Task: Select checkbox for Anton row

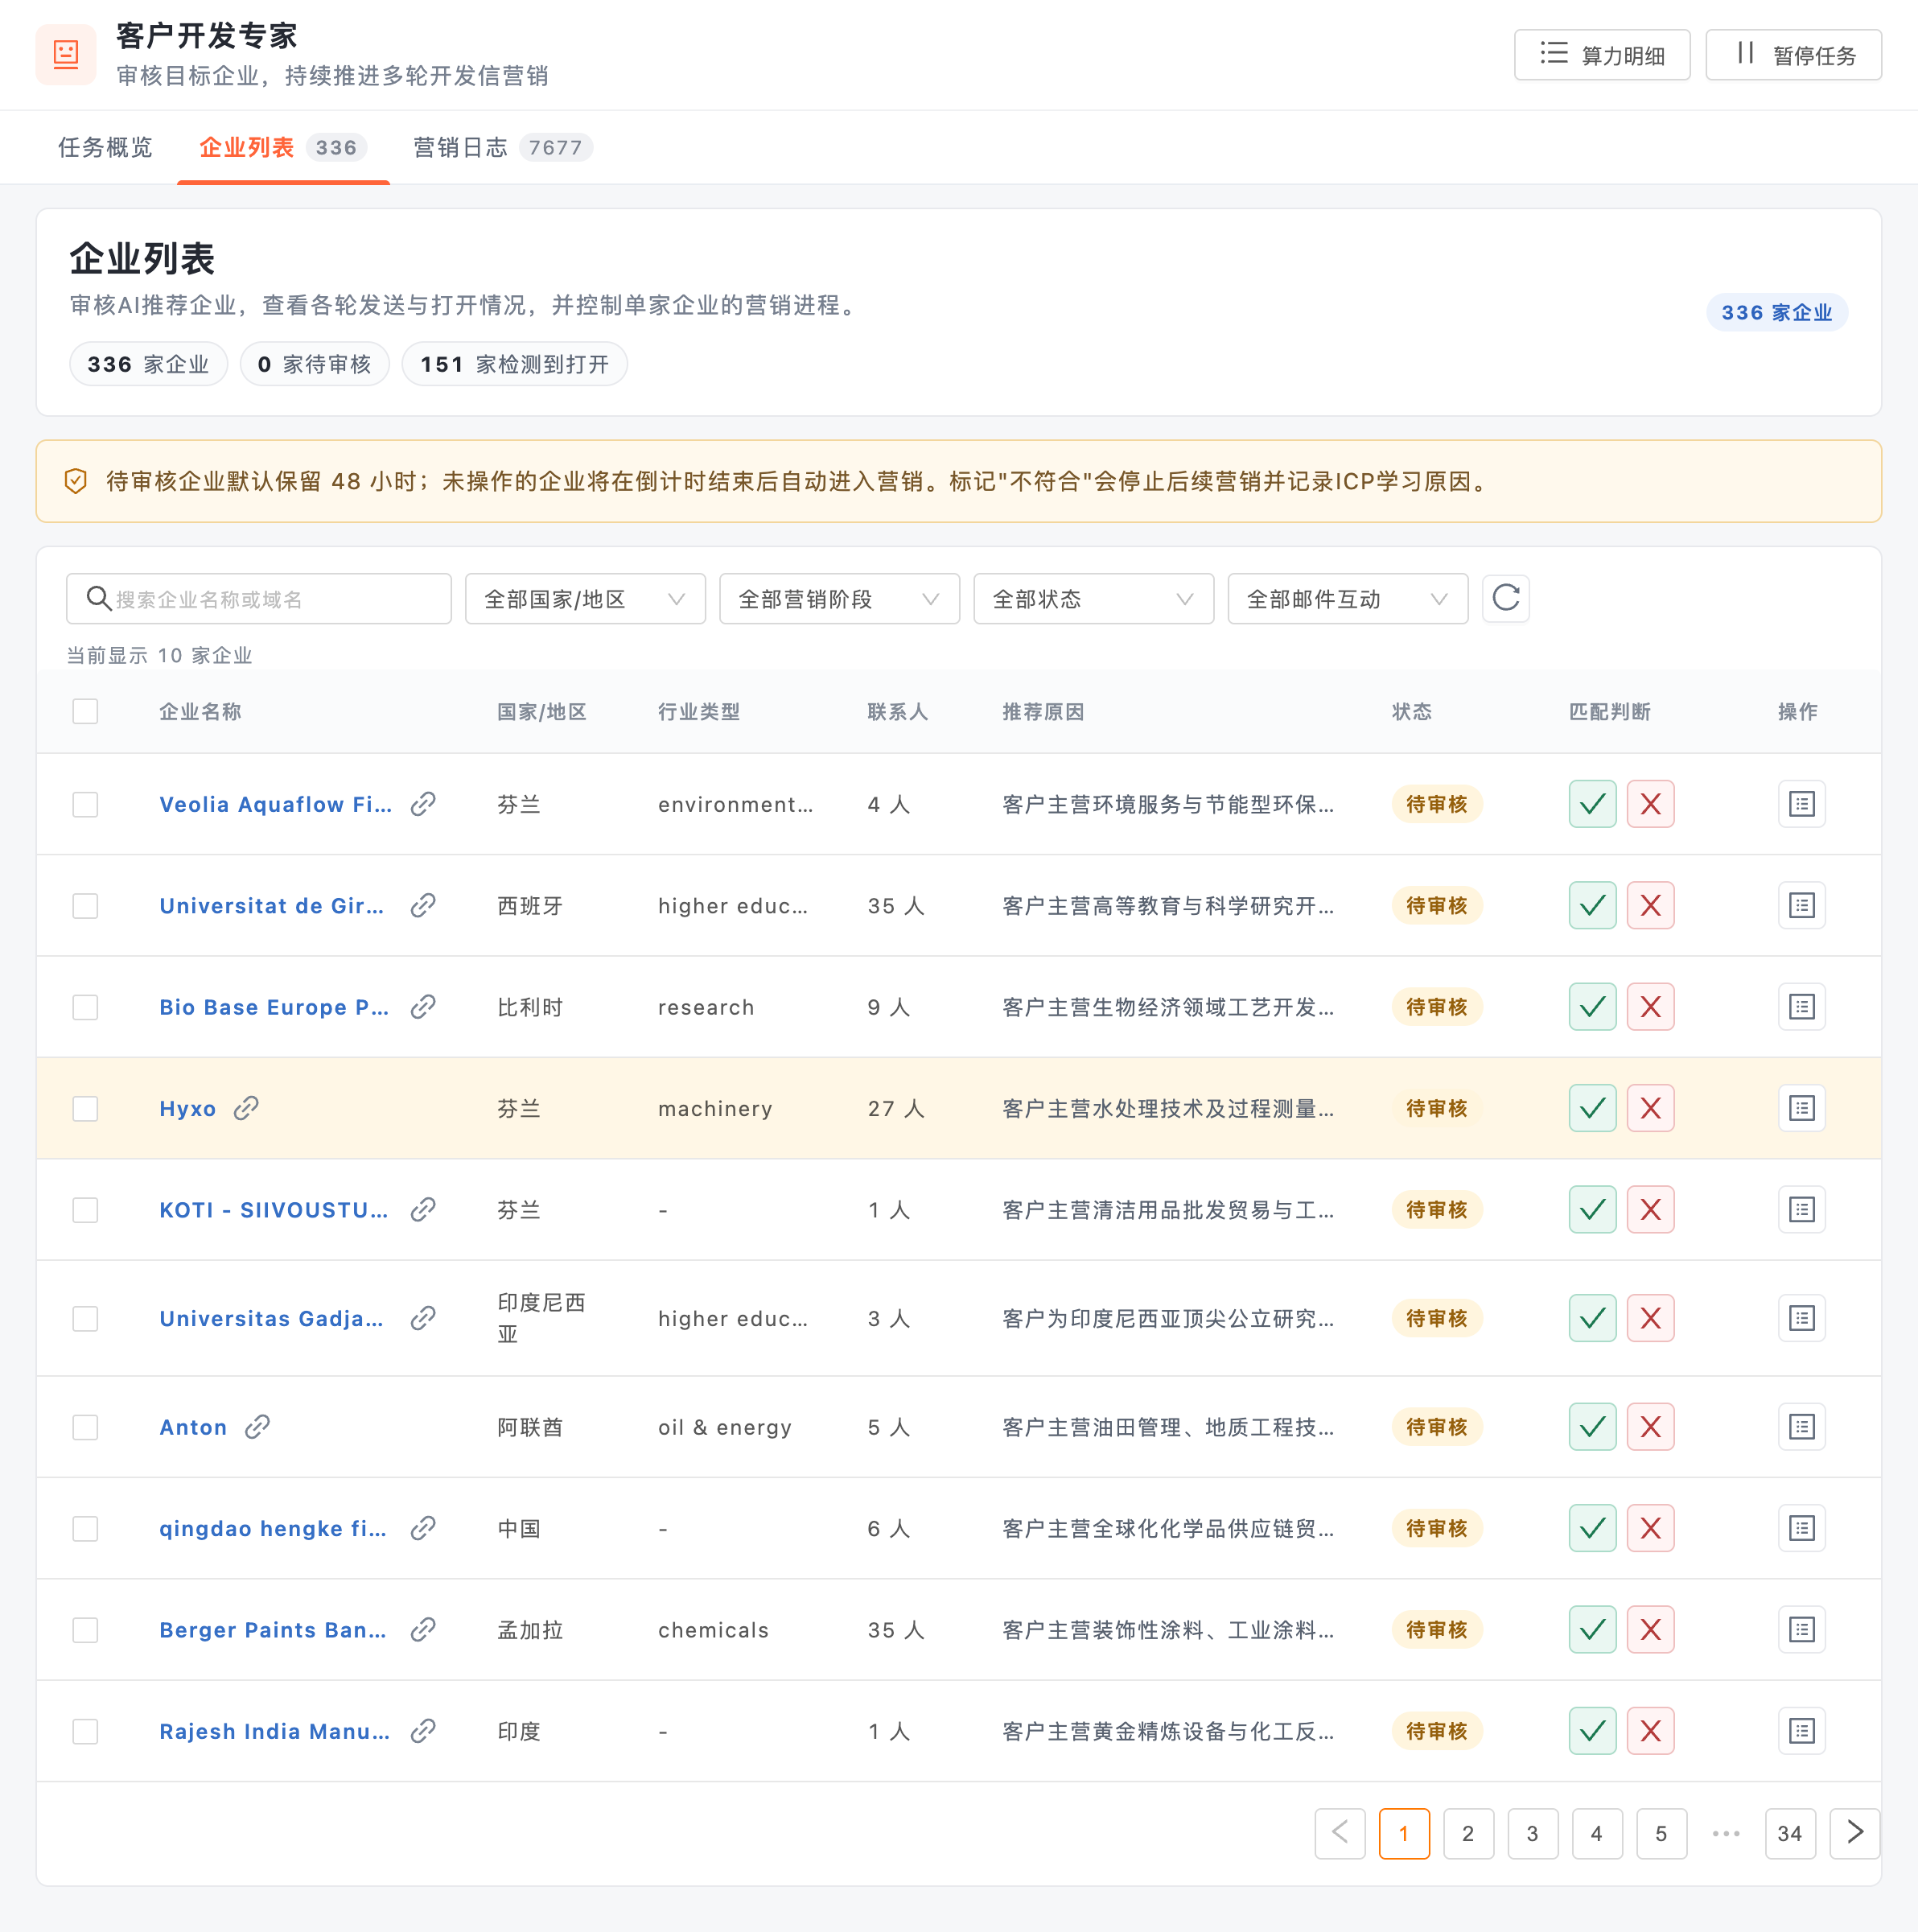Action: [x=85, y=1427]
